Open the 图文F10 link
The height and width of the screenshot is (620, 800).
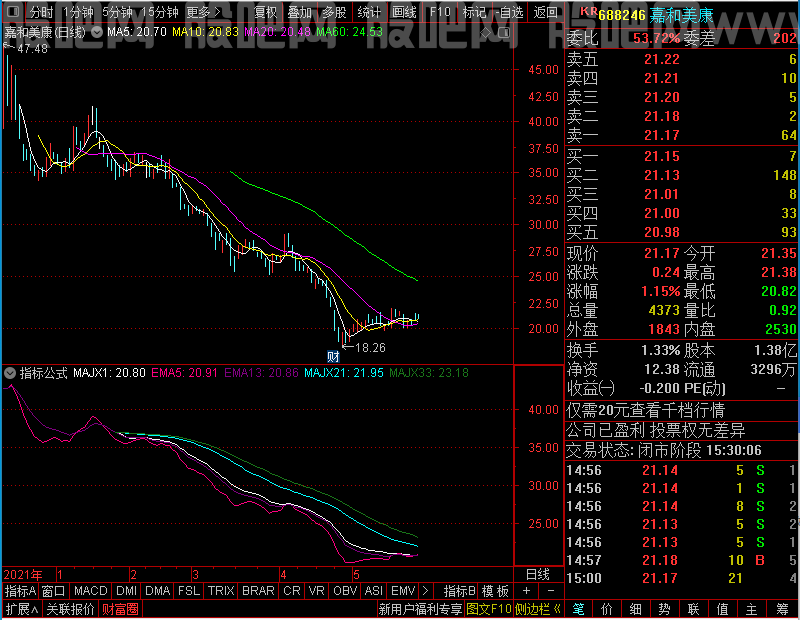[489, 609]
